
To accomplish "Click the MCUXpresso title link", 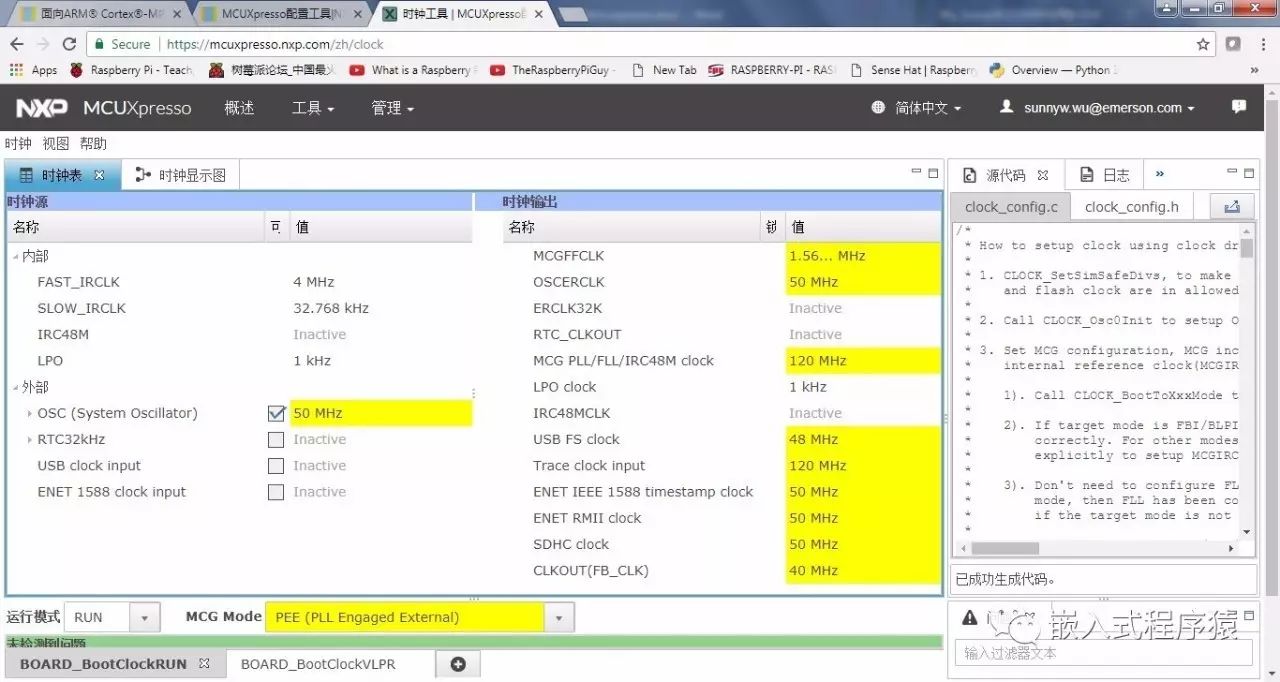I will pos(137,107).
